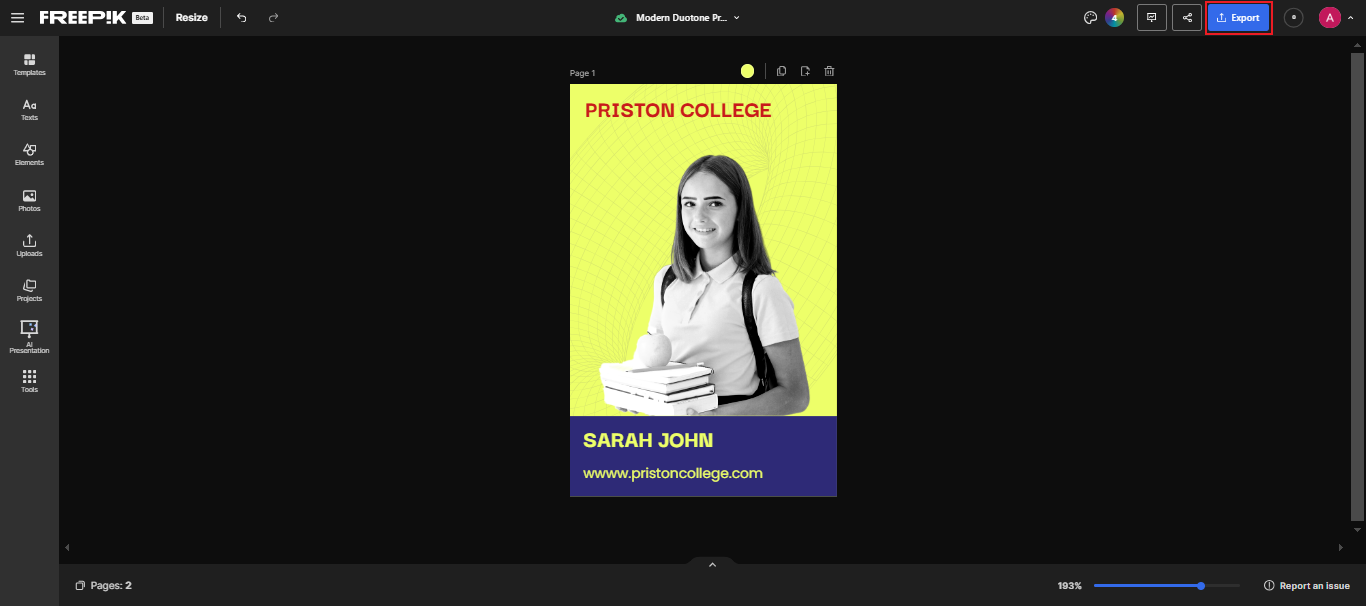Open the Projects panel
The height and width of the screenshot is (606, 1366).
(x=29, y=291)
